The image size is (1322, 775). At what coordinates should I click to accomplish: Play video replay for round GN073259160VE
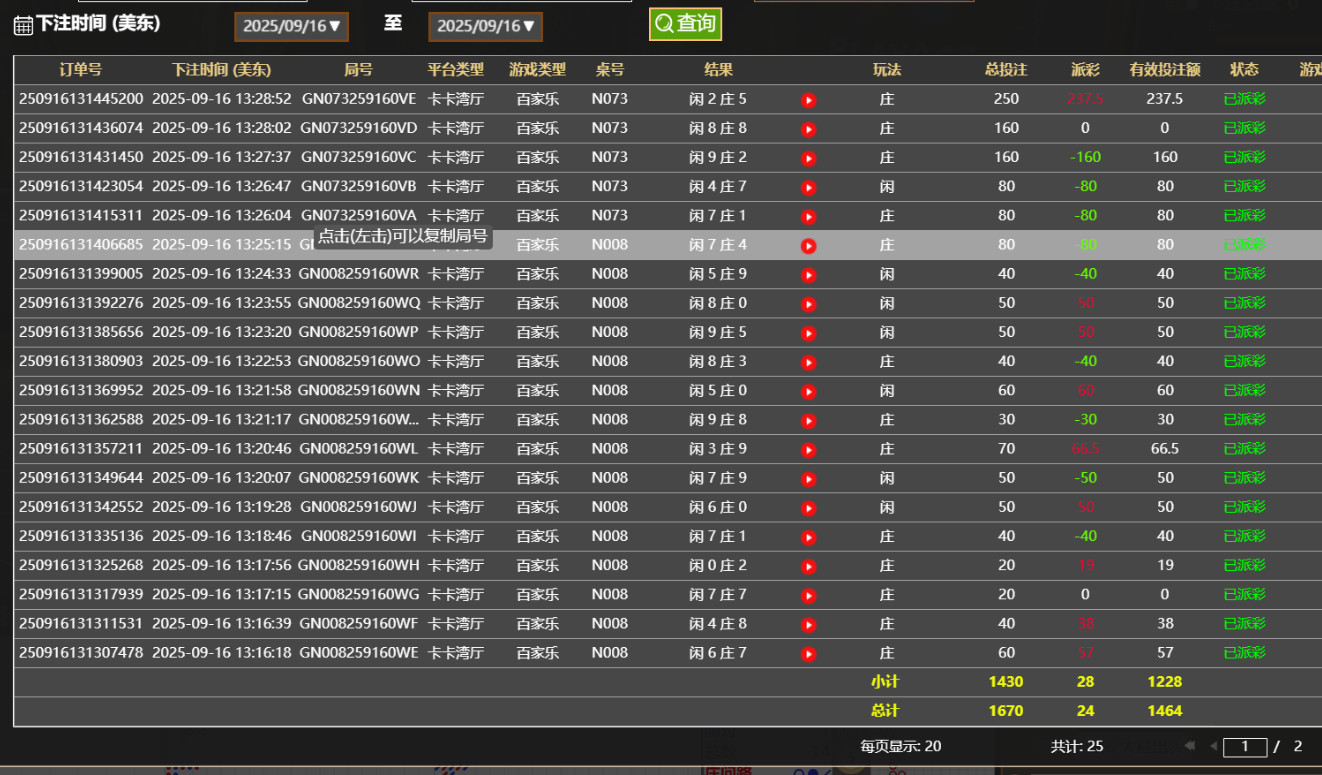(x=809, y=100)
